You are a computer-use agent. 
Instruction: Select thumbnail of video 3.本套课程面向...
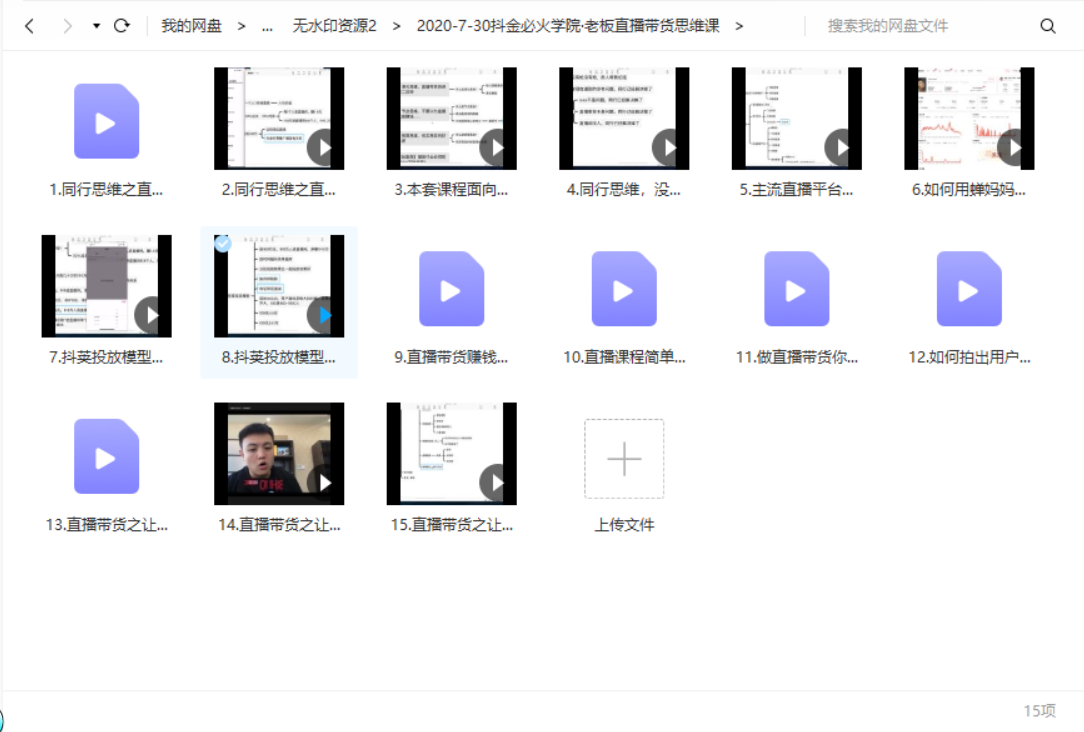click(451, 118)
